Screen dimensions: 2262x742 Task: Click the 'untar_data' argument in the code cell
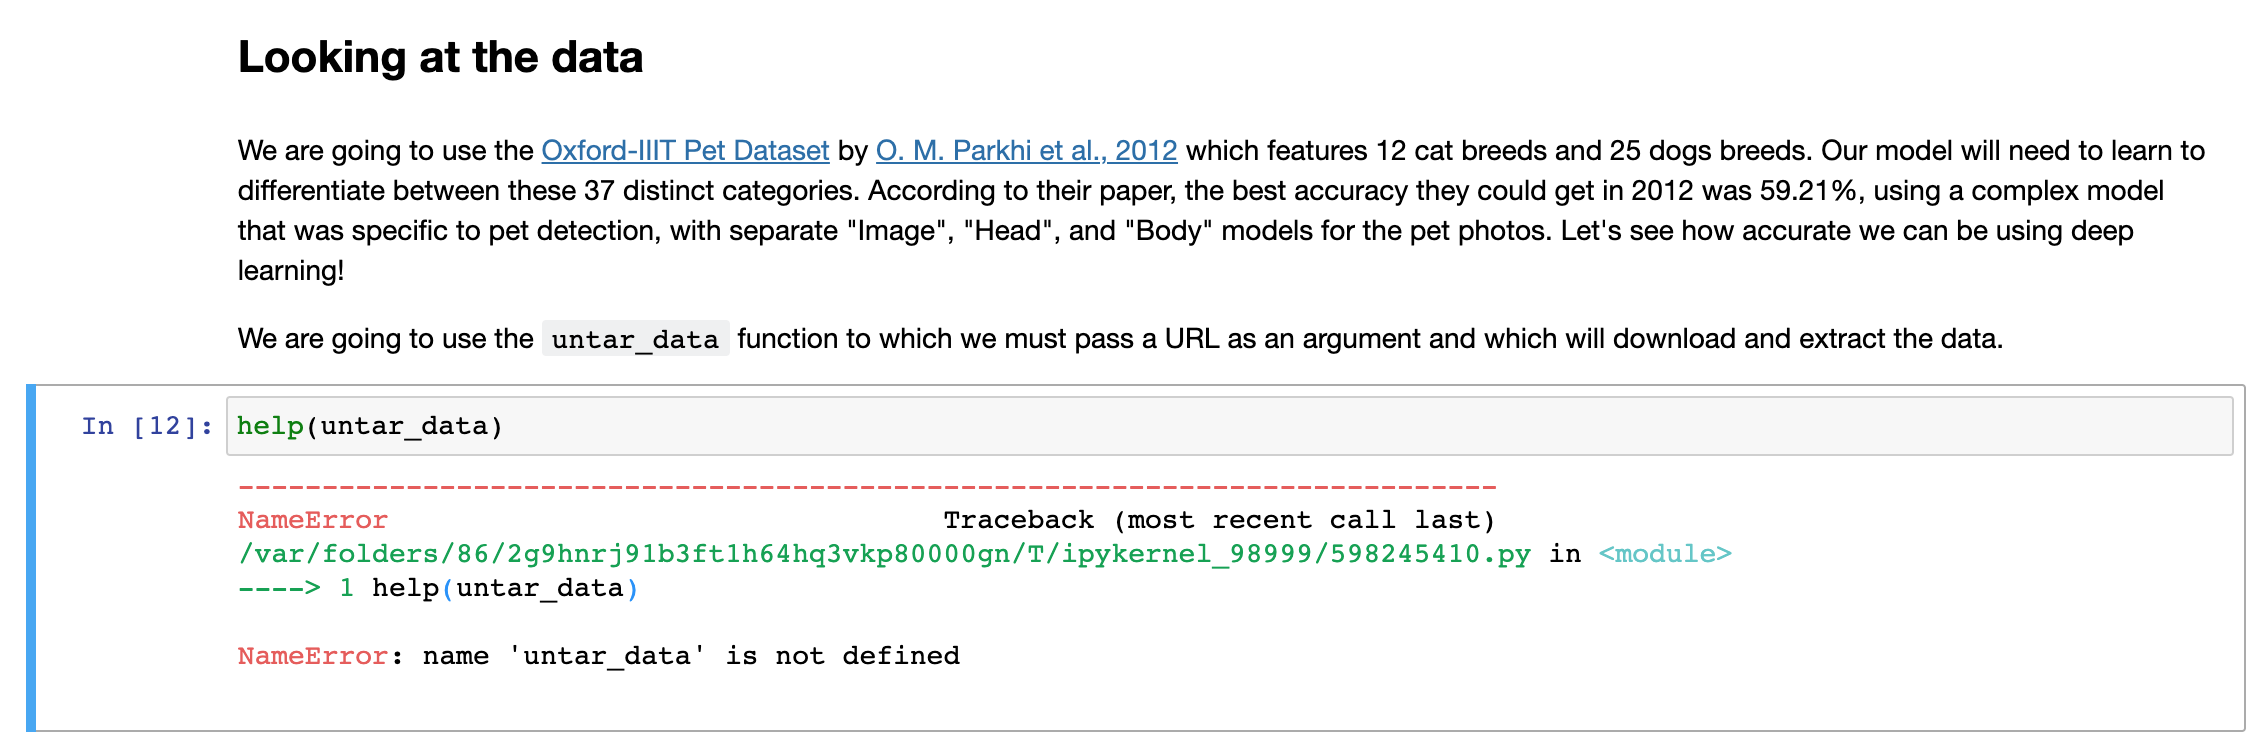click(x=404, y=426)
